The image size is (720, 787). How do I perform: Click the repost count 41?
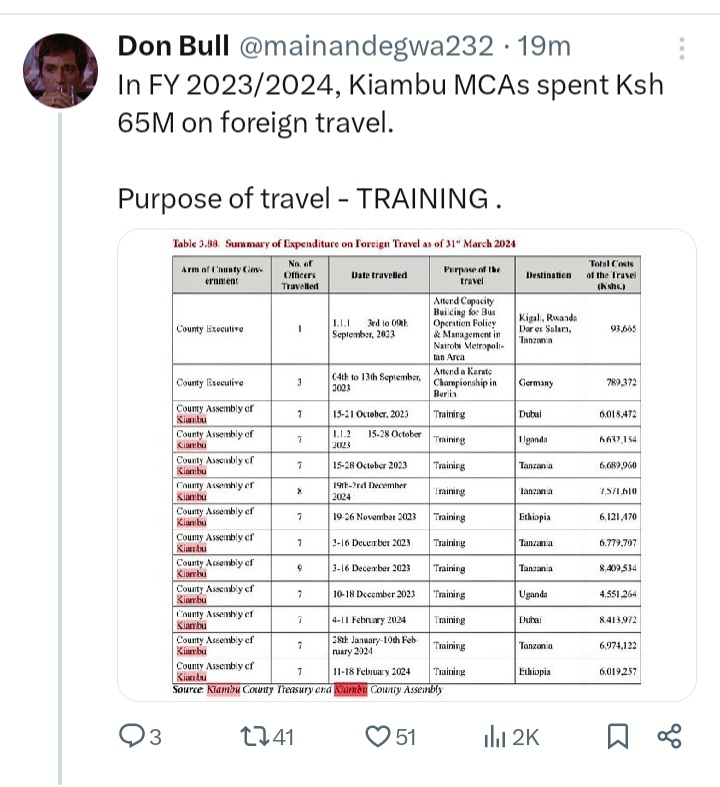[x=283, y=738]
